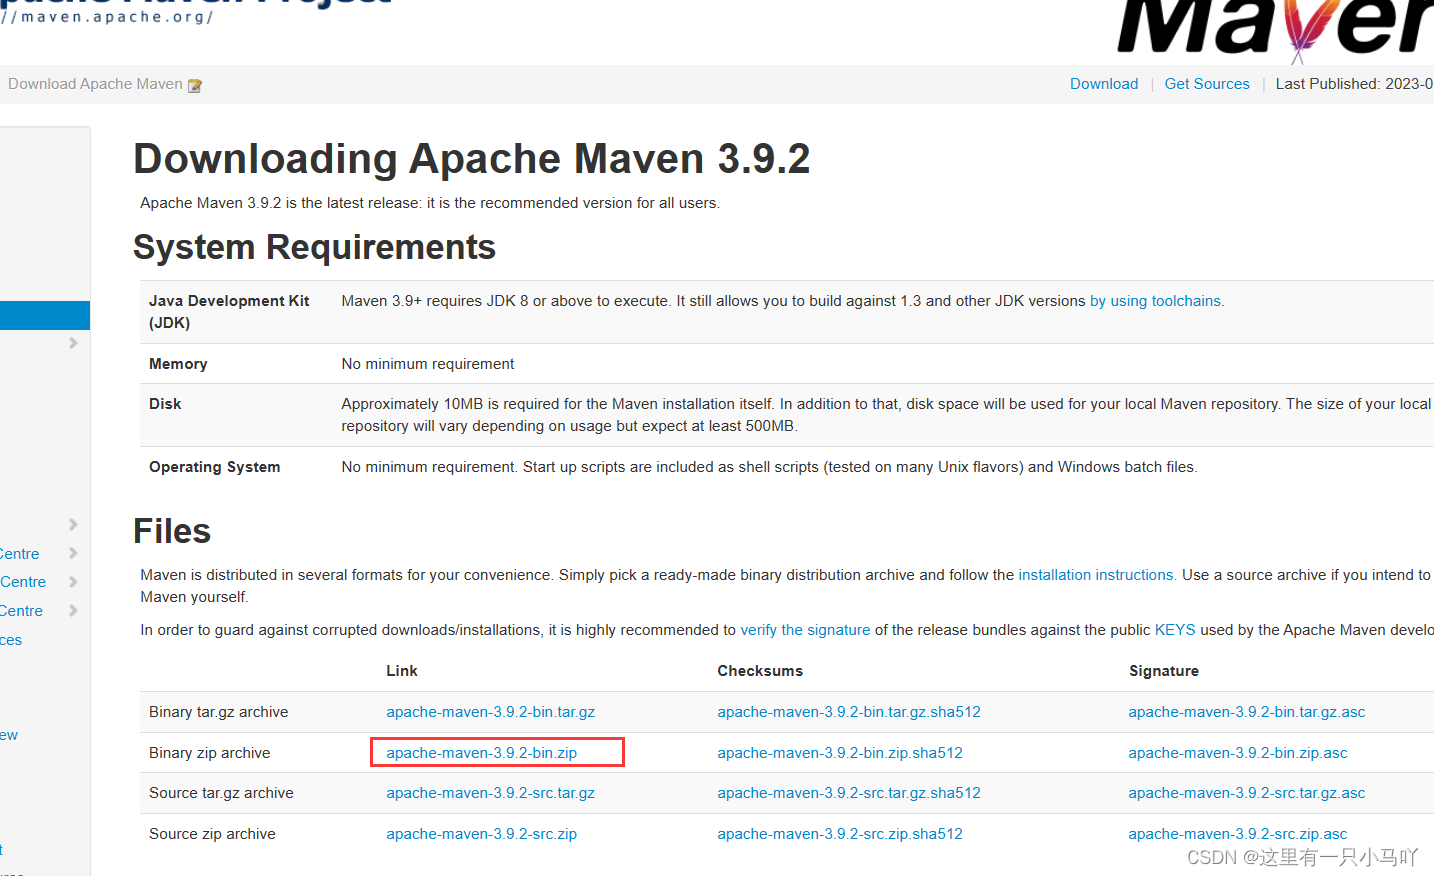Image resolution: width=1434 pixels, height=876 pixels.
Task: Open apache-maven-3.9.2-src.zip.sha512 checksum
Action: (840, 834)
